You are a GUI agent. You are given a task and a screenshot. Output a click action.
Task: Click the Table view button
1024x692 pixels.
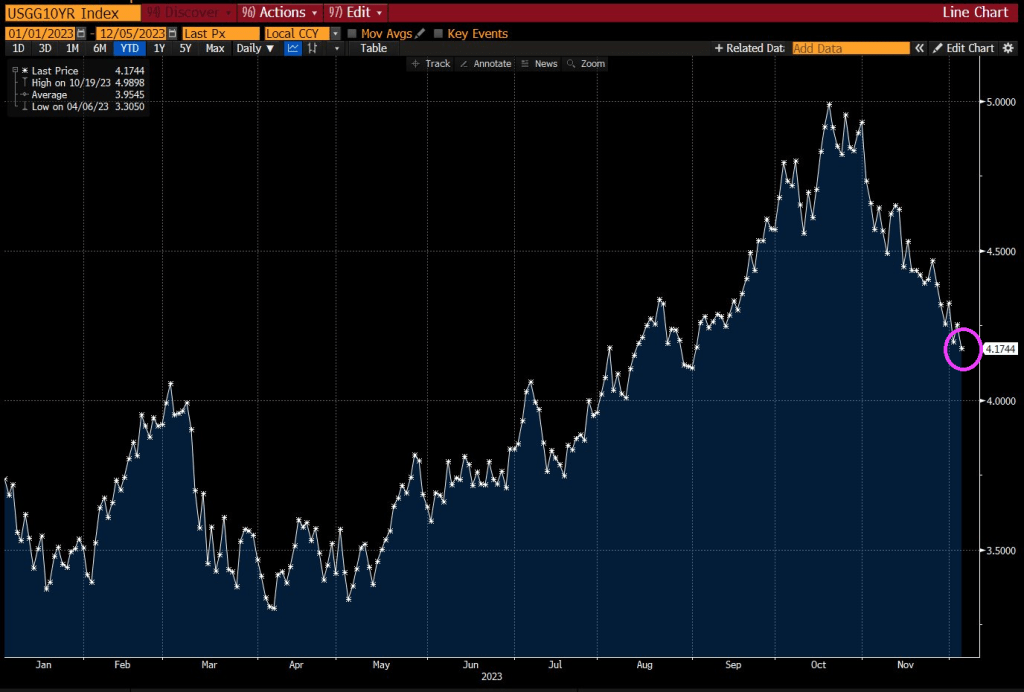(x=373, y=48)
